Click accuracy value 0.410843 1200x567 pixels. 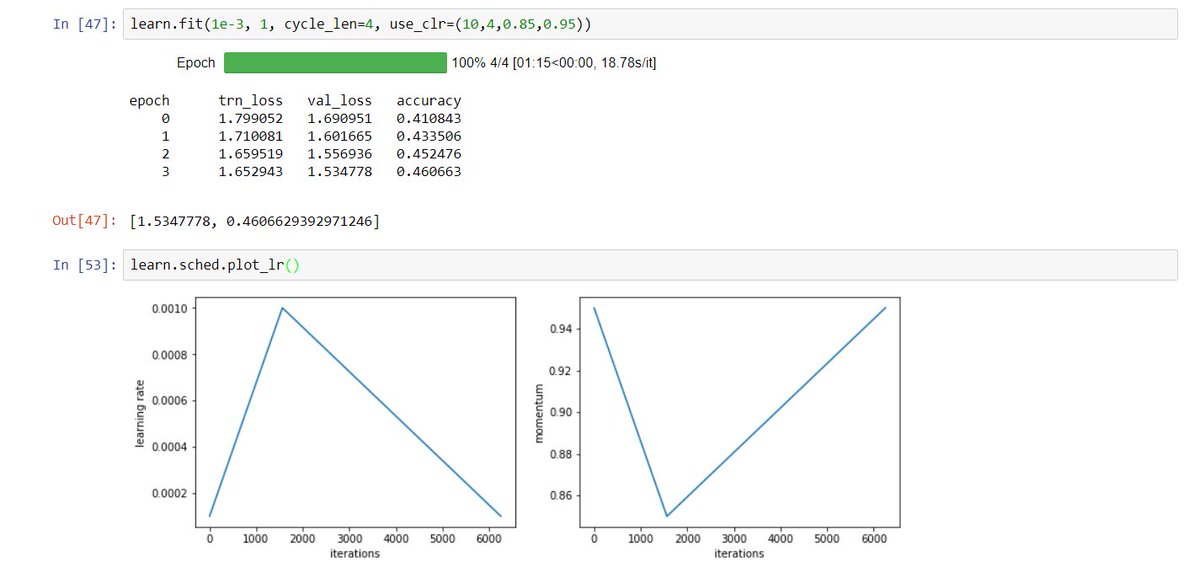click(429, 119)
